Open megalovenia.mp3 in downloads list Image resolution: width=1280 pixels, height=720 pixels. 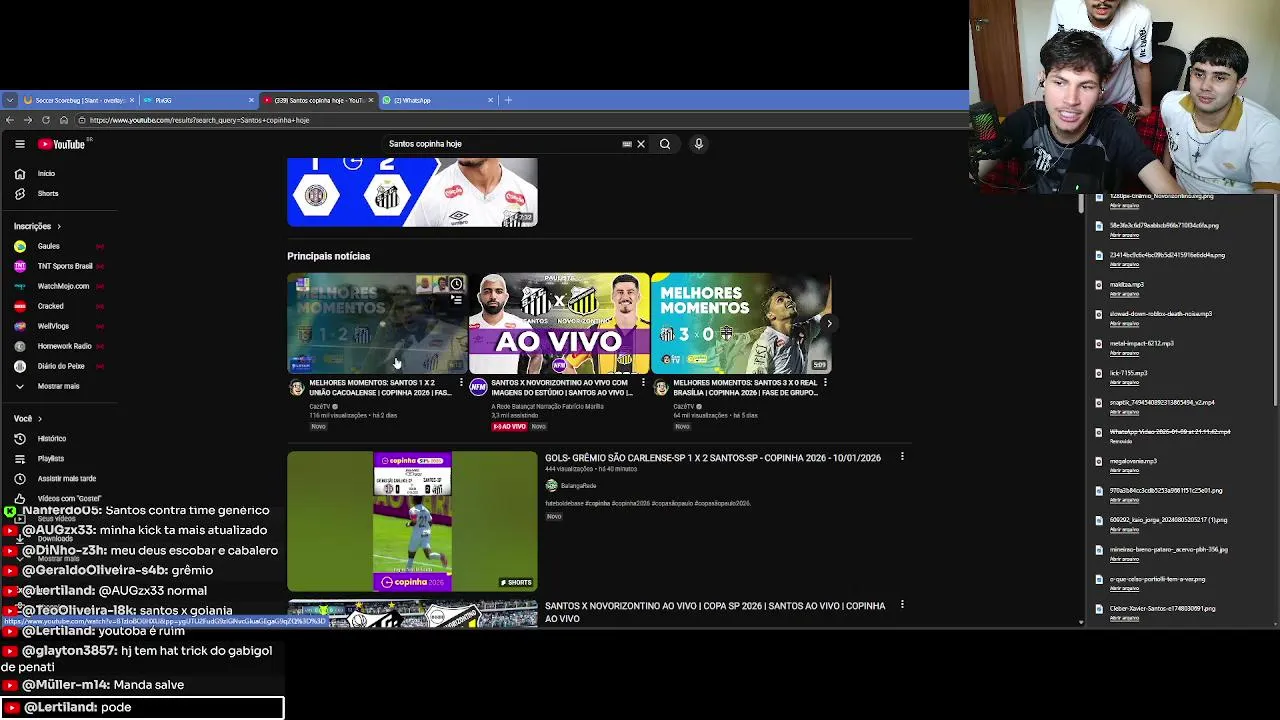[1133, 461]
